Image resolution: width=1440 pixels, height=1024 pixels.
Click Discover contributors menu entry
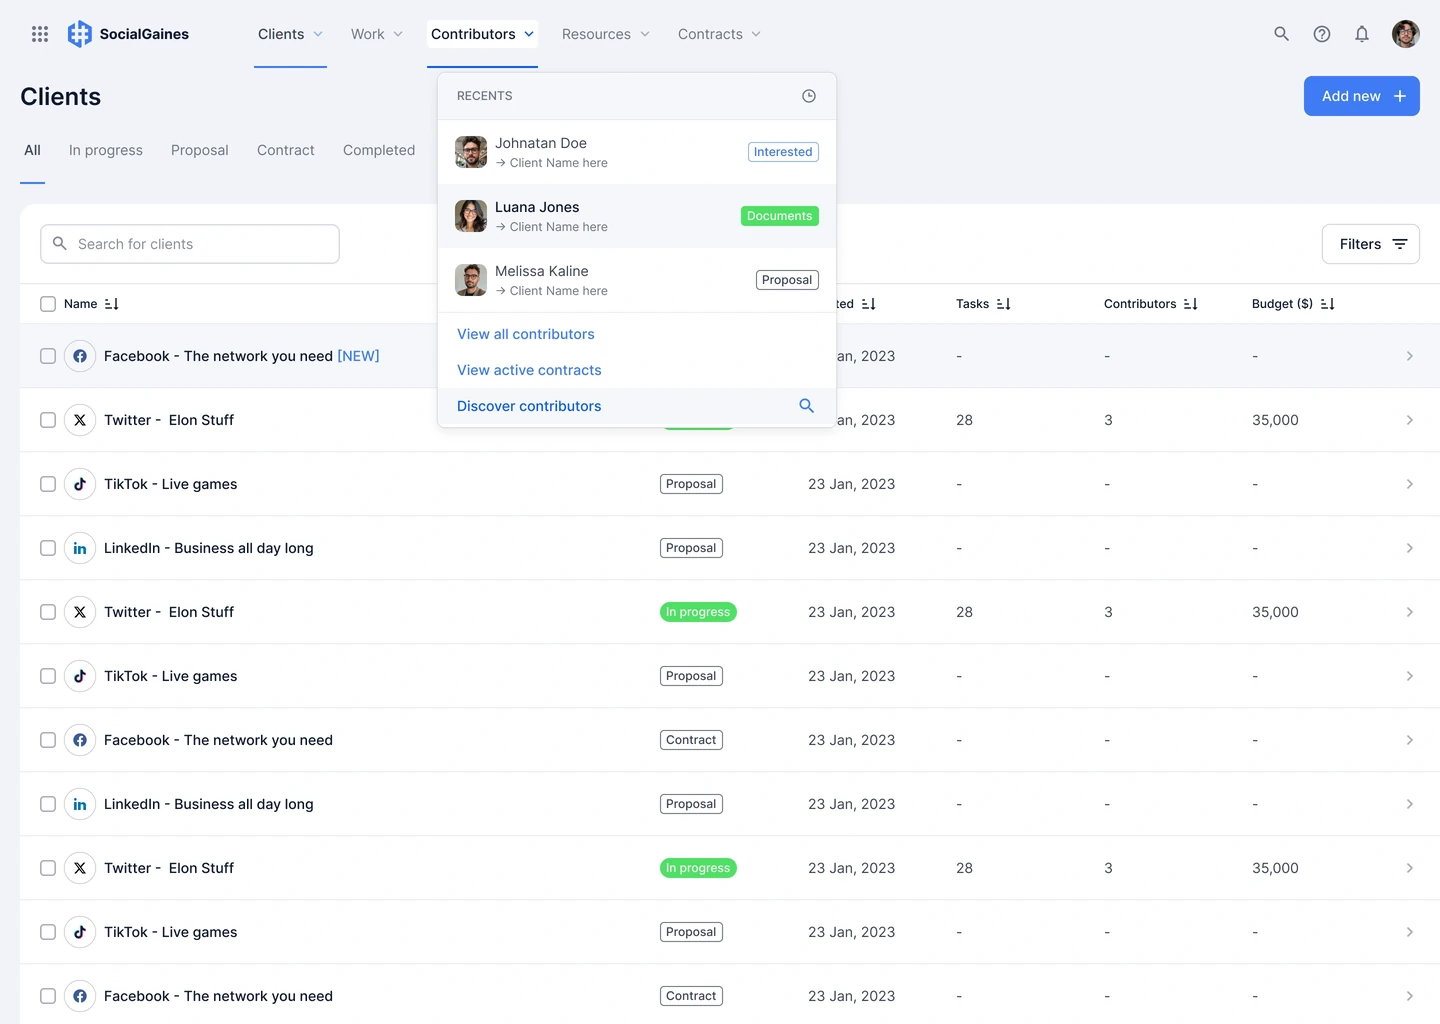(x=637, y=406)
